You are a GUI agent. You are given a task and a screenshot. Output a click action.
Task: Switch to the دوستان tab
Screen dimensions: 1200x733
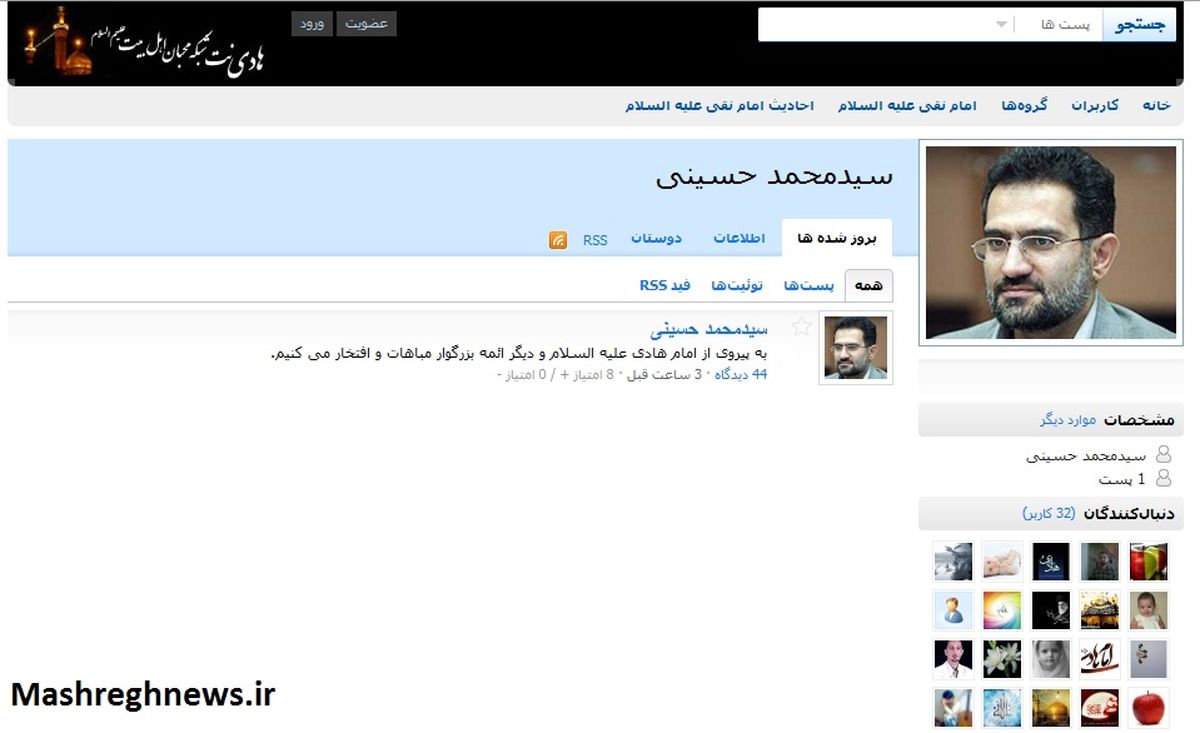(x=656, y=238)
